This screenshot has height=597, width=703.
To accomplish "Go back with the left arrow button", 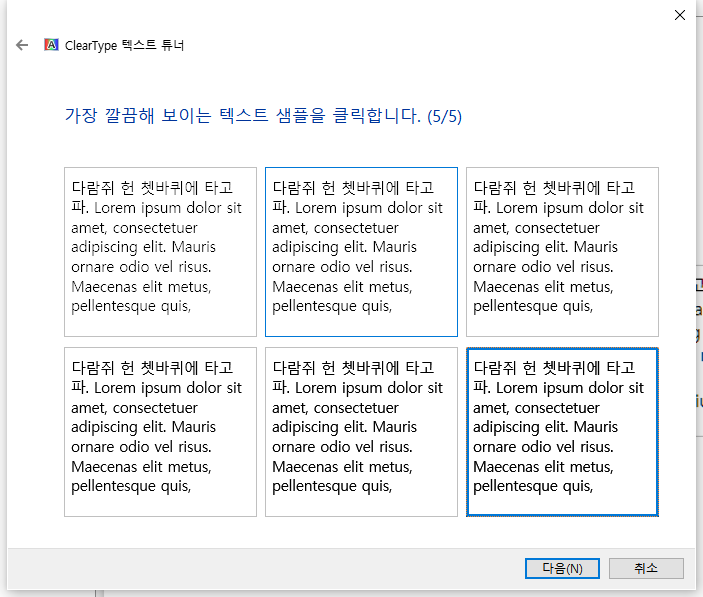I will (22, 45).
